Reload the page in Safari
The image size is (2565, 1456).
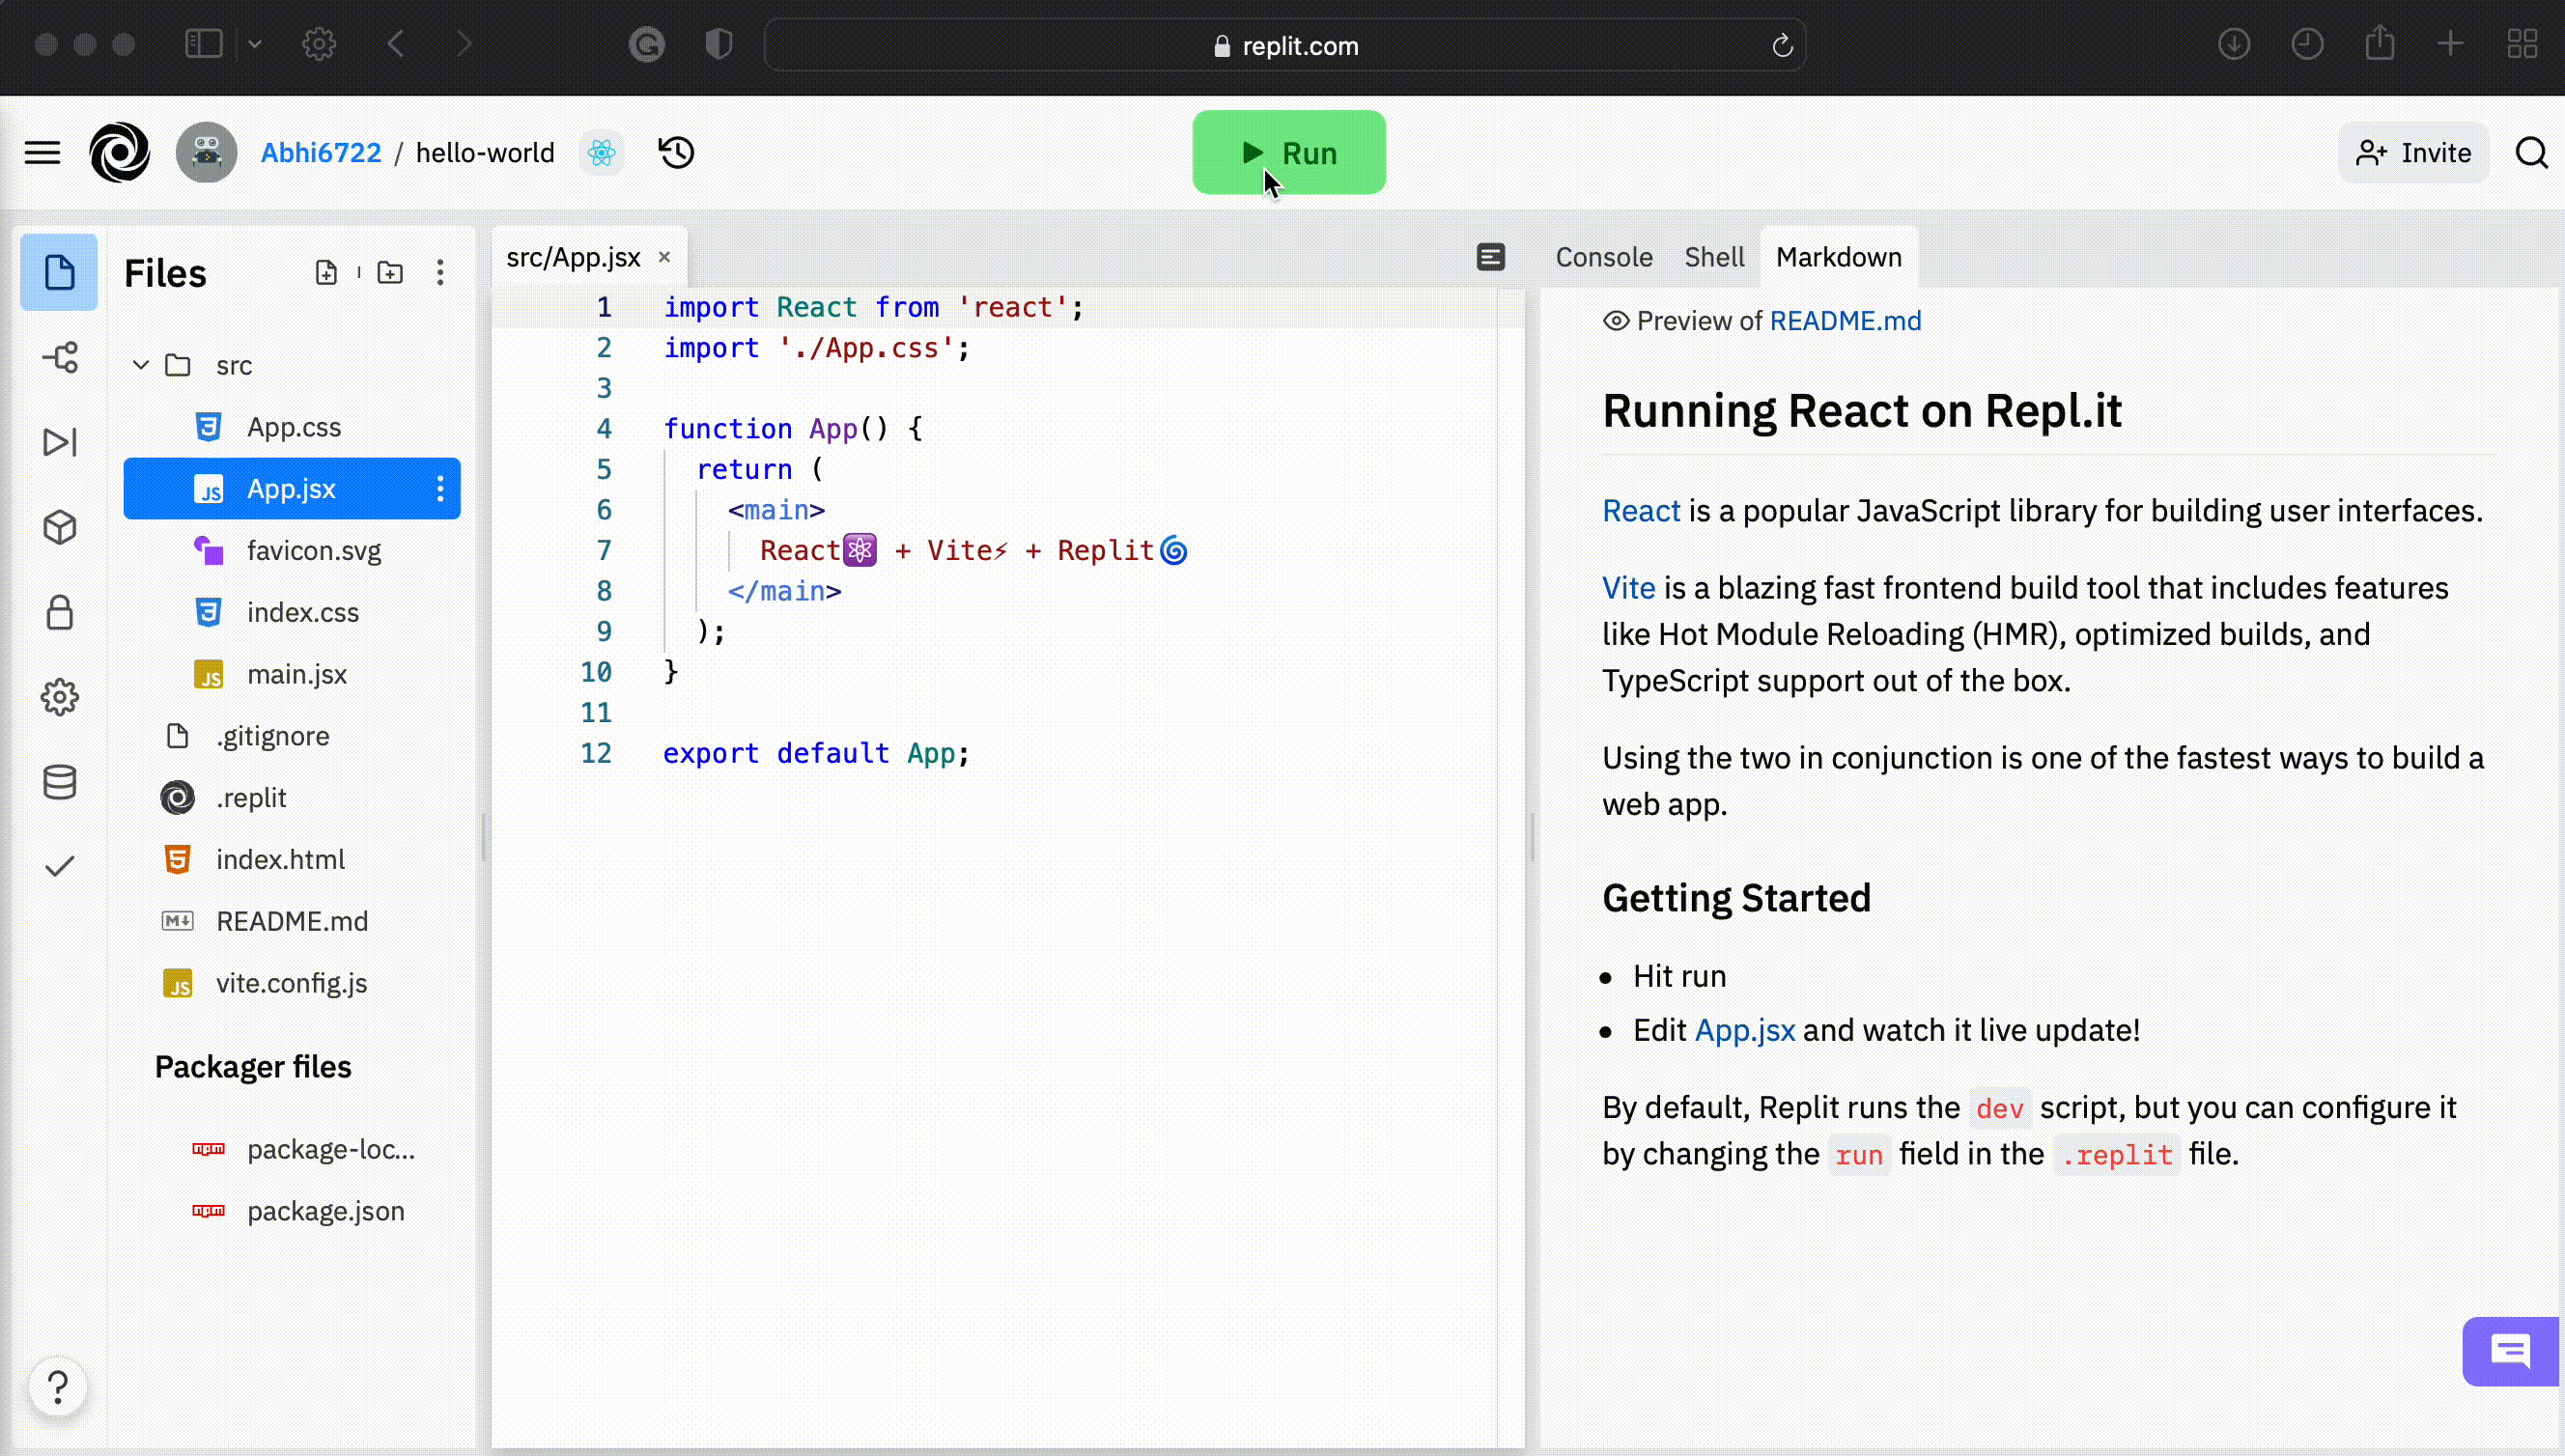(x=1782, y=45)
